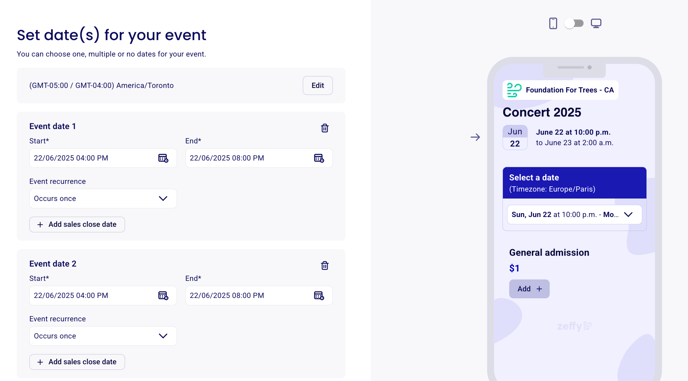
Task: Click the right arrow beside phone preview
Action: (x=475, y=137)
